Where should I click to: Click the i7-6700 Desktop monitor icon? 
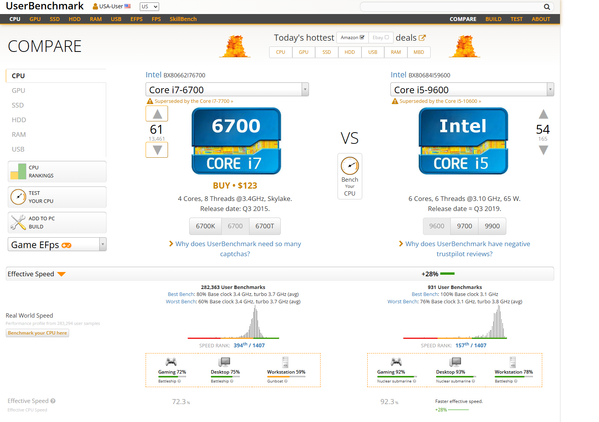(x=224, y=362)
